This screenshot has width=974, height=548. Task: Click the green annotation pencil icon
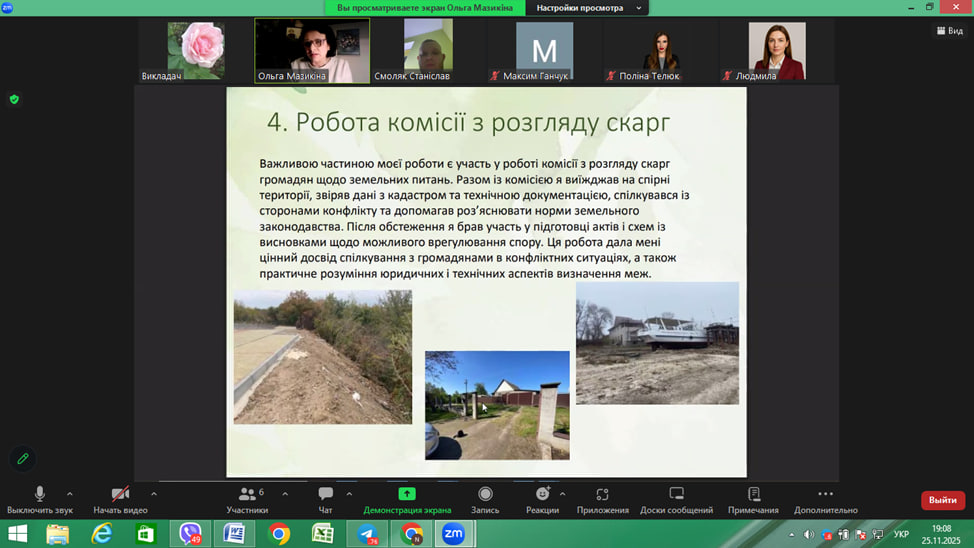22,458
